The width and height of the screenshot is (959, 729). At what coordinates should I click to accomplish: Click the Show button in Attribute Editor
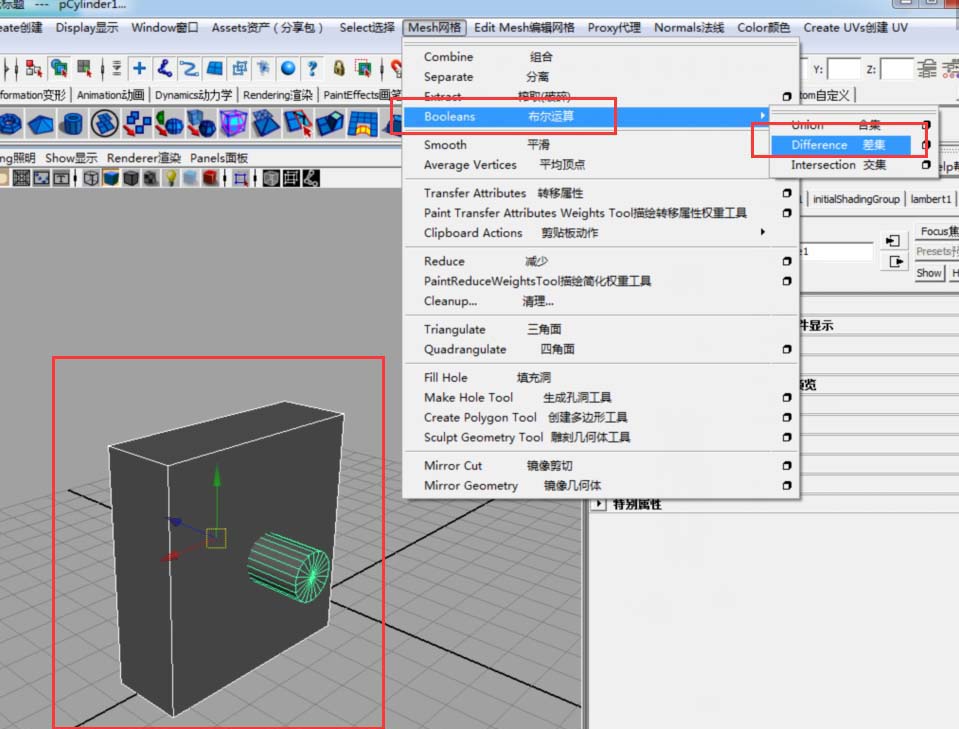[x=929, y=273]
